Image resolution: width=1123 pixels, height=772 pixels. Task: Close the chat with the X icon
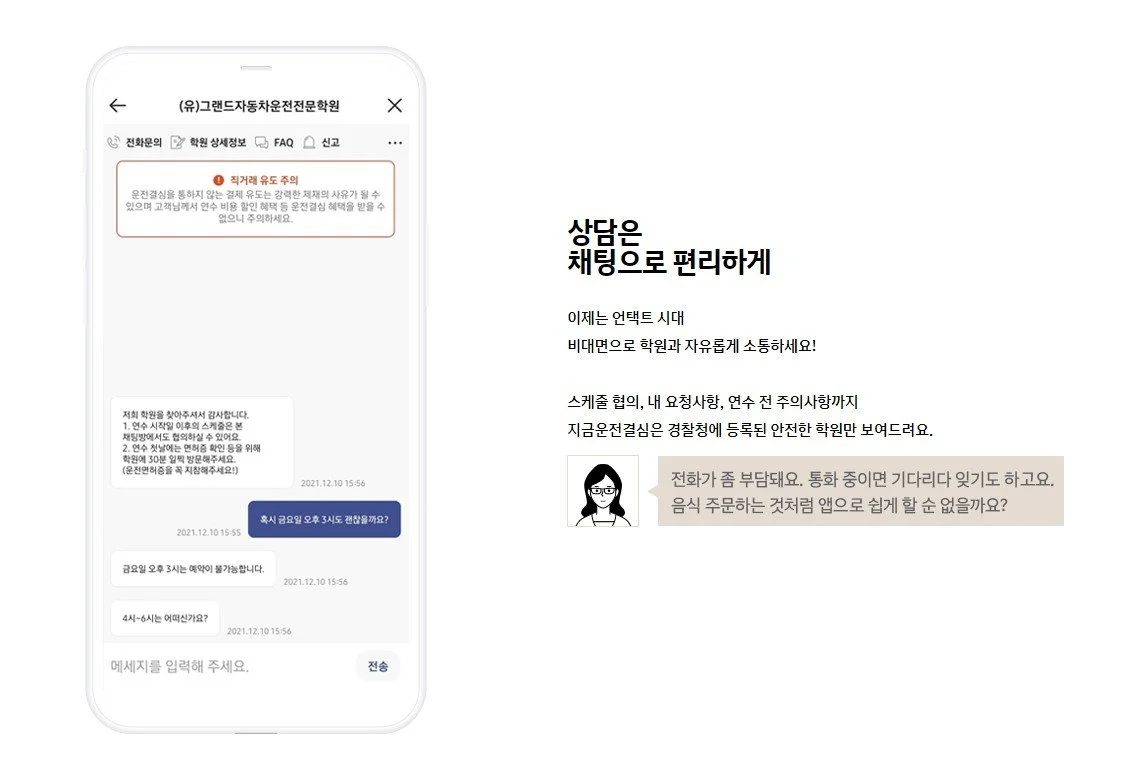(395, 105)
